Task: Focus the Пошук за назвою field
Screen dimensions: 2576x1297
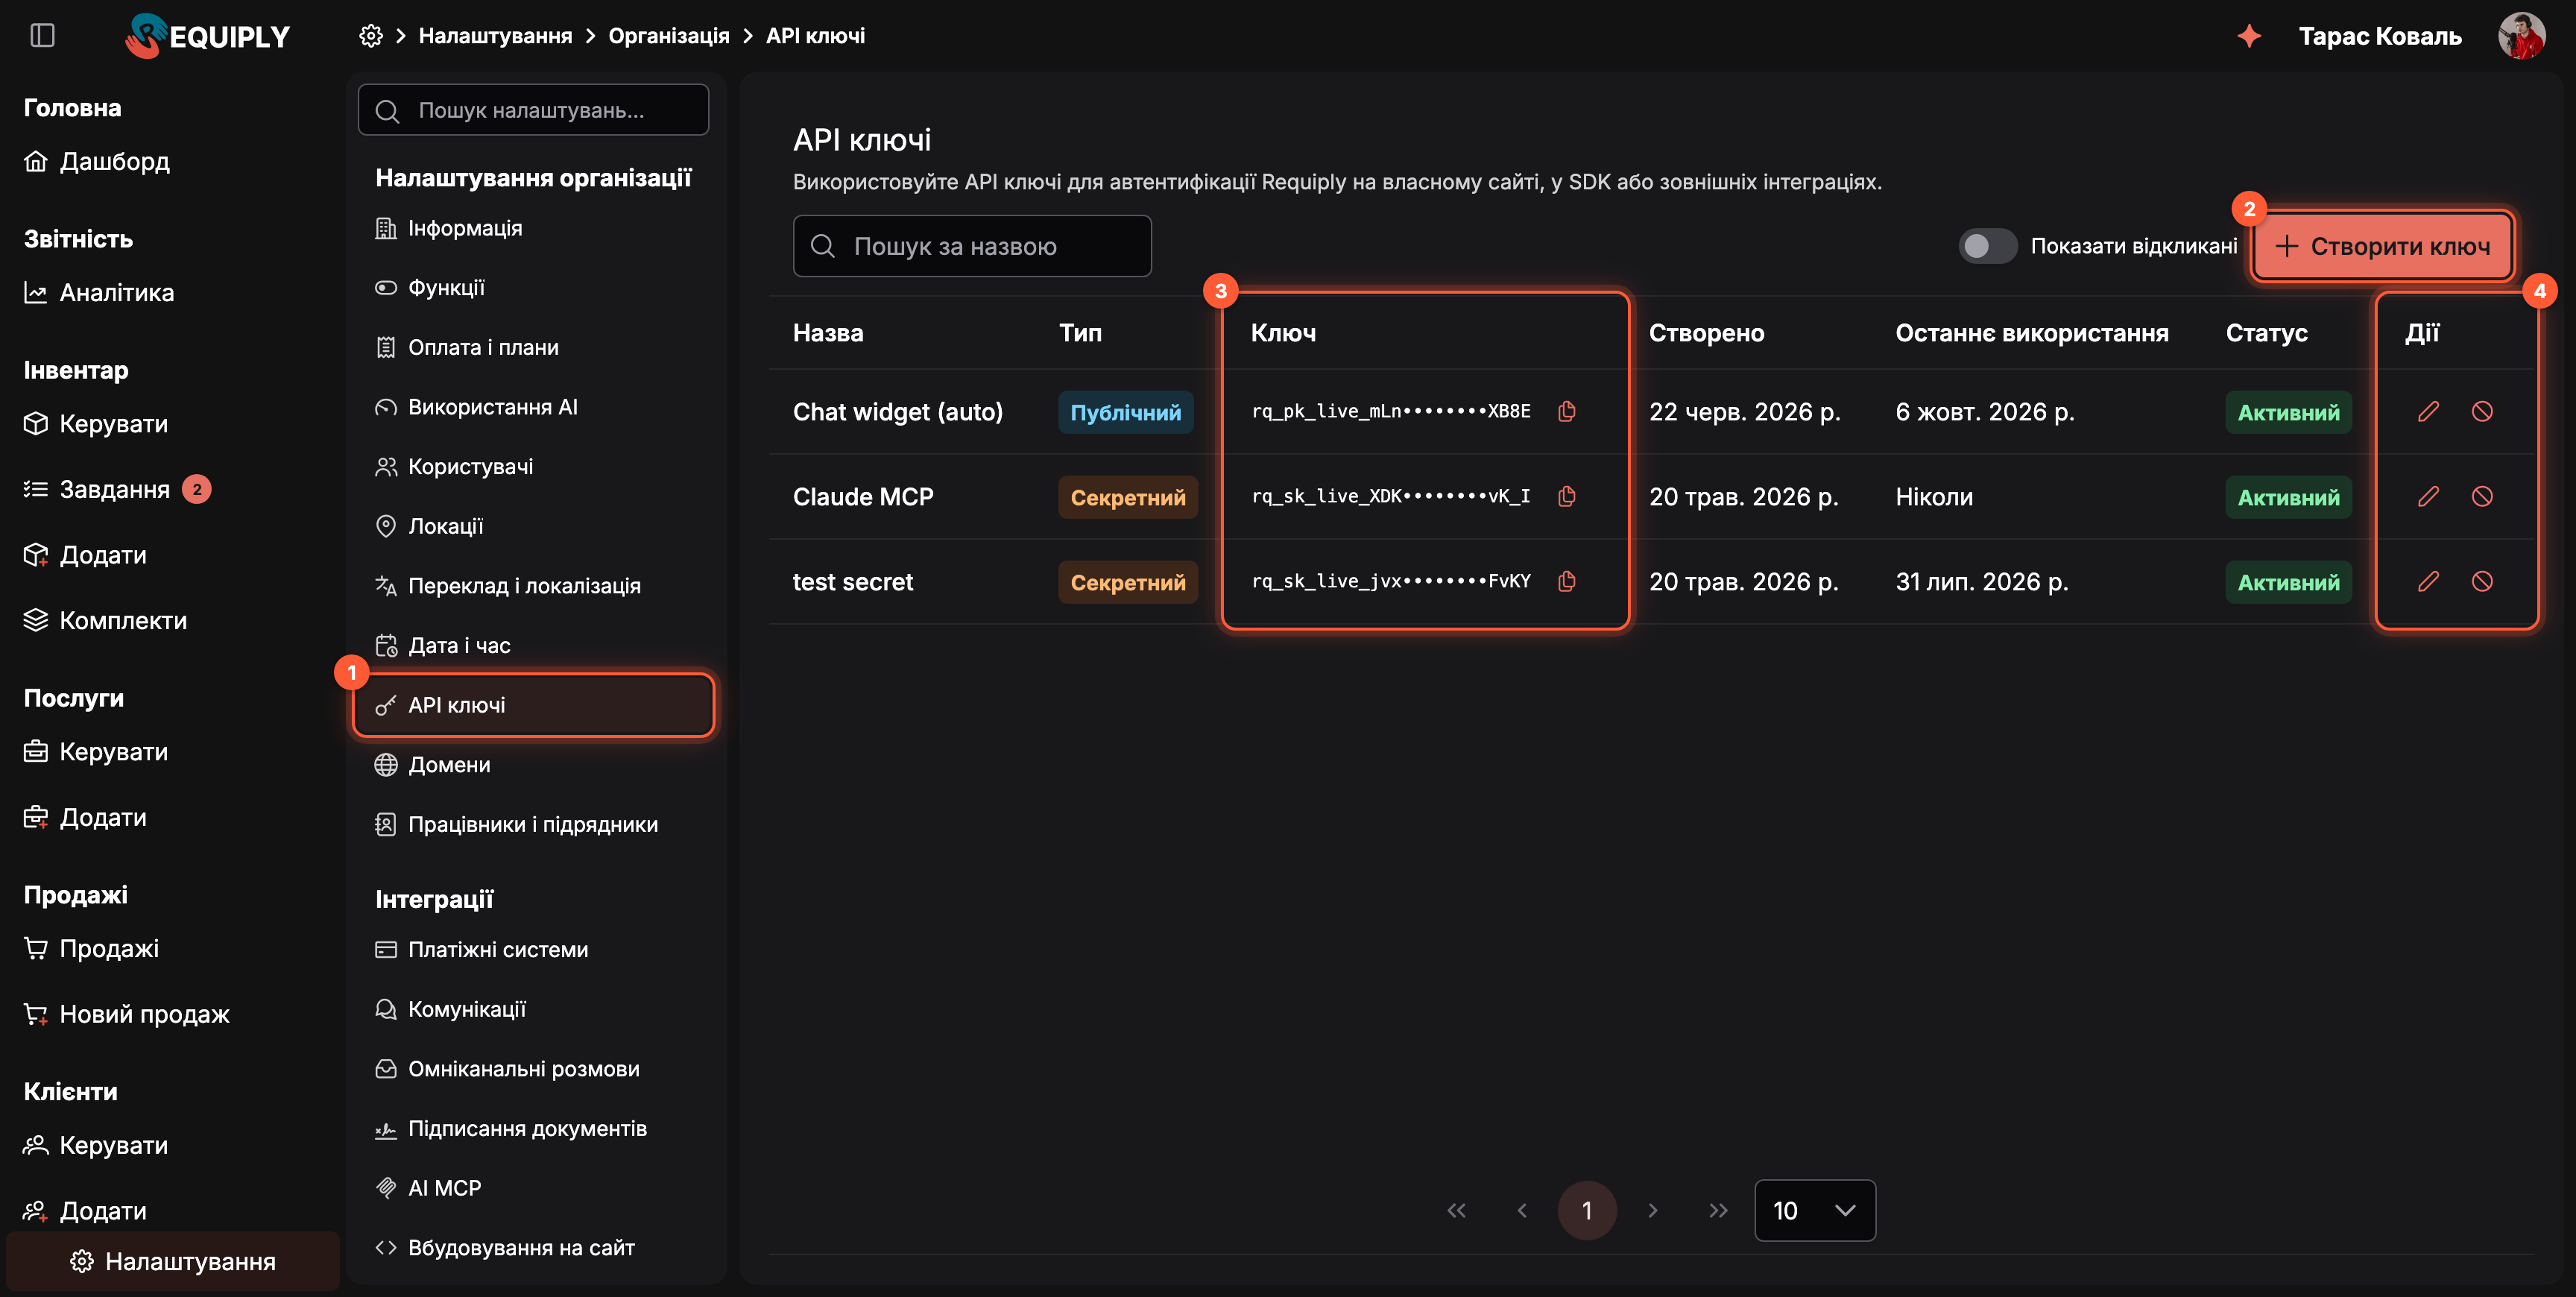Action: click(972, 246)
